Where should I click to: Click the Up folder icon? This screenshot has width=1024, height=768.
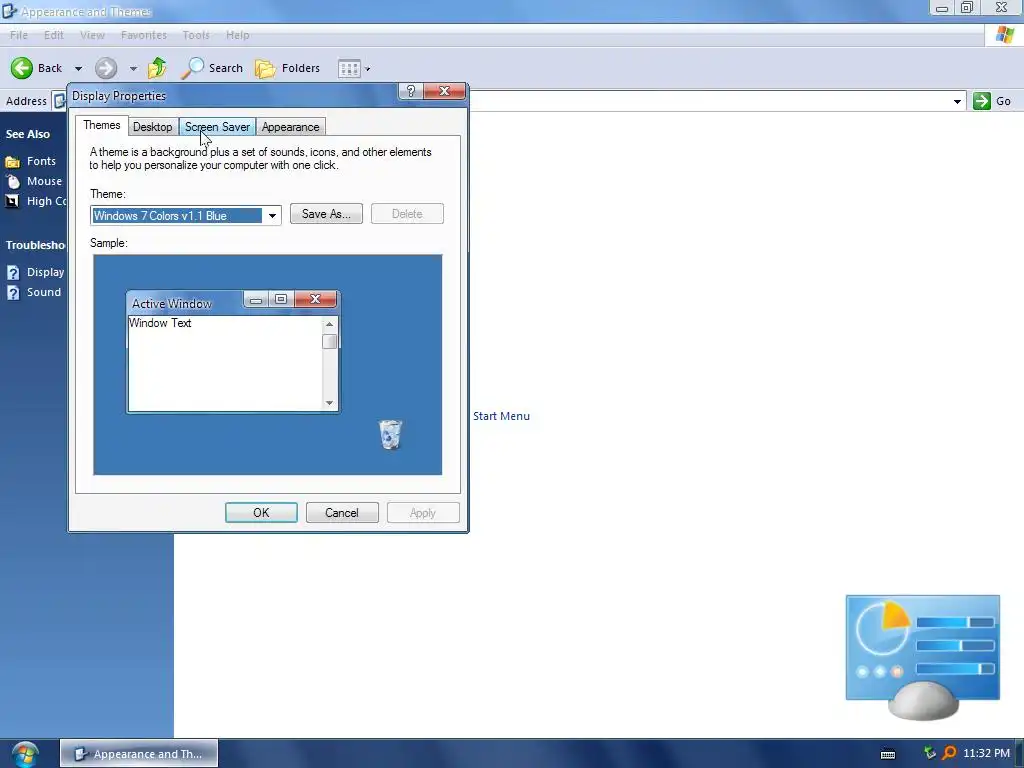pos(157,68)
